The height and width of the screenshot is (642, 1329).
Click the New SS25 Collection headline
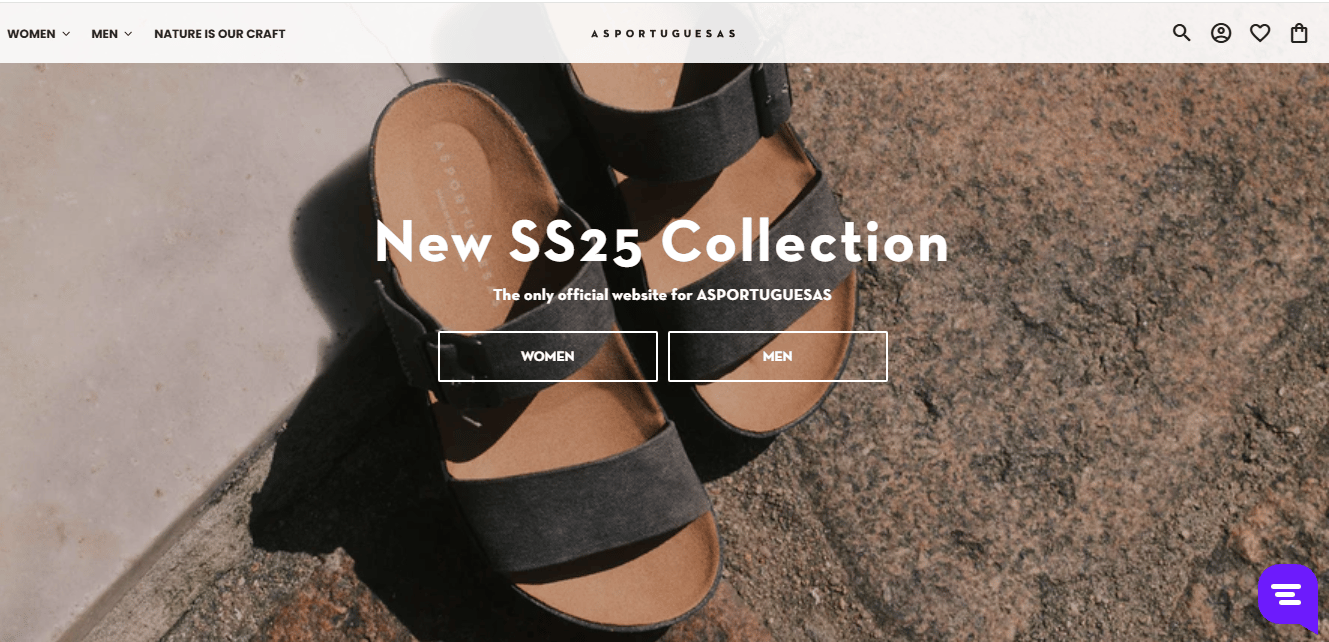(662, 242)
